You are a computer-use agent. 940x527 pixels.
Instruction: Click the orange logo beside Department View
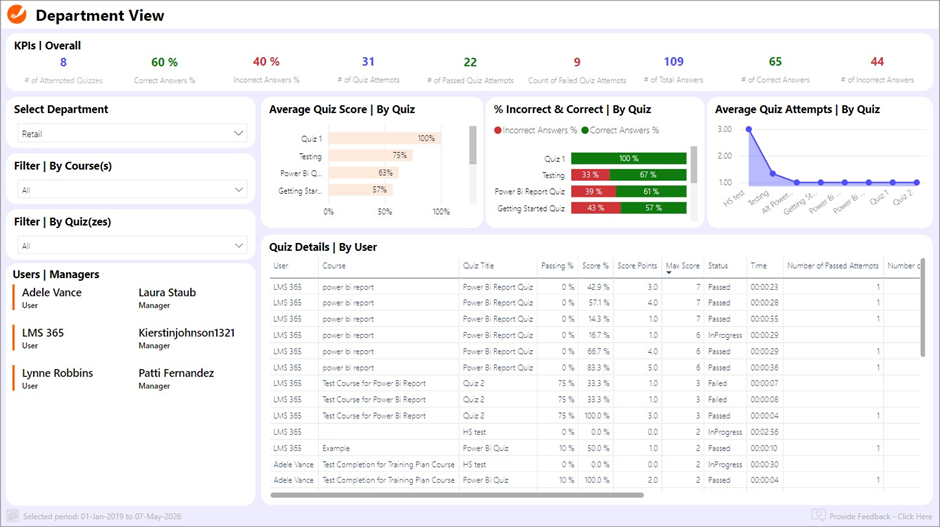click(x=18, y=15)
